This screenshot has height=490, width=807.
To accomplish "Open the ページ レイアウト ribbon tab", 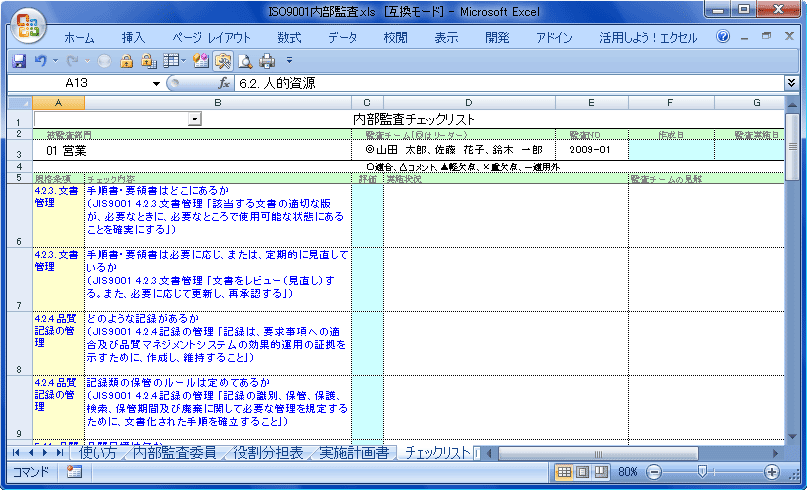I will 212,38.
